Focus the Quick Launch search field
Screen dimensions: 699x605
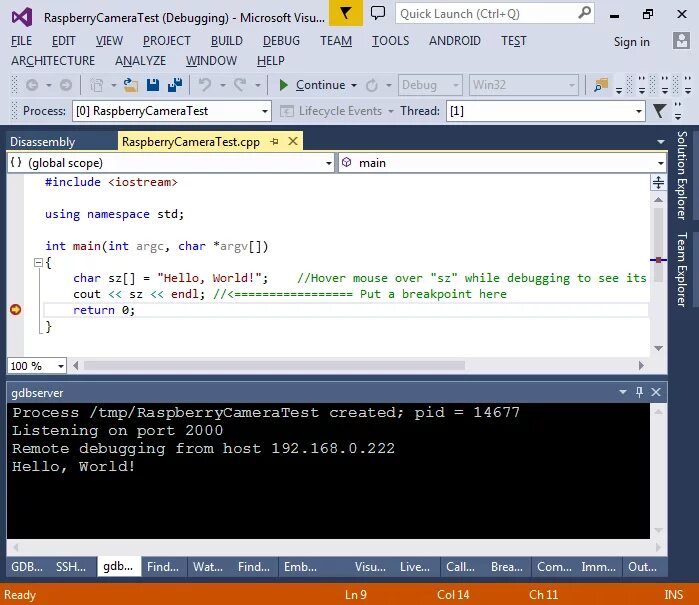point(488,14)
